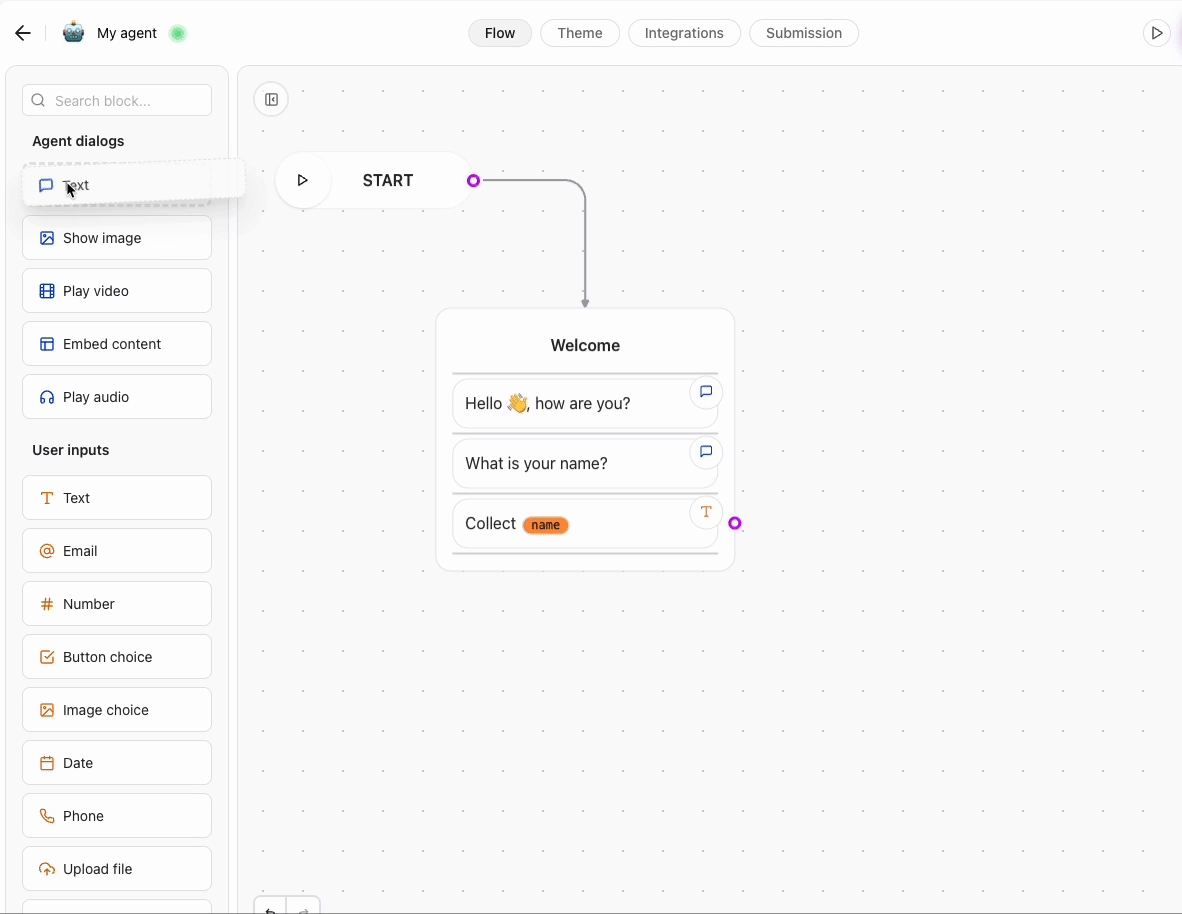Click the Number input hash icon
The height and width of the screenshot is (914, 1182).
click(x=46, y=604)
